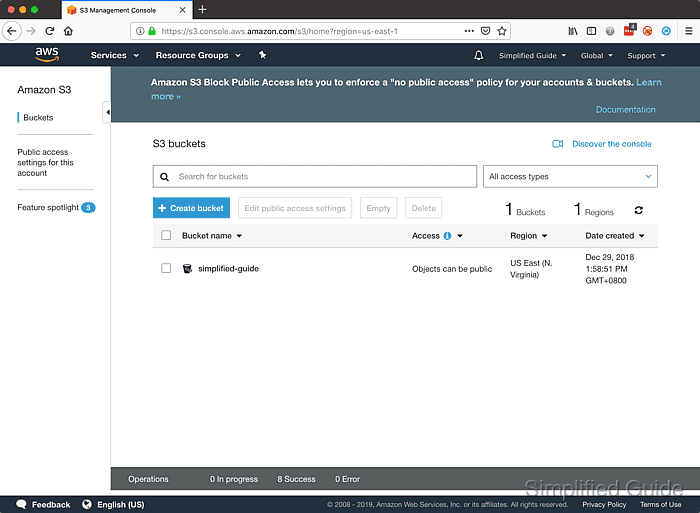Screen dimensions: 700x513
Task: Reload the page with the refresh icon
Action: [x=50, y=31]
